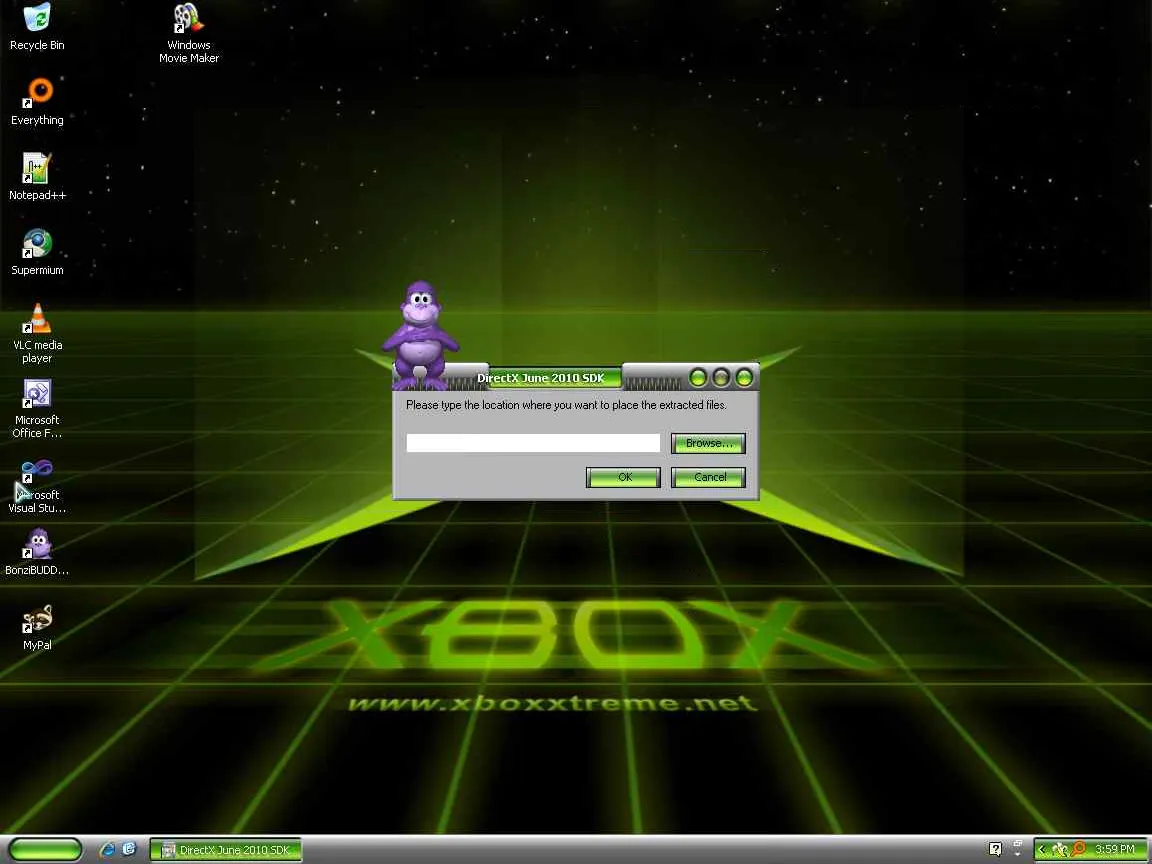Open the green Start button
The width and height of the screenshot is (1152, 864).
[44, 849]
